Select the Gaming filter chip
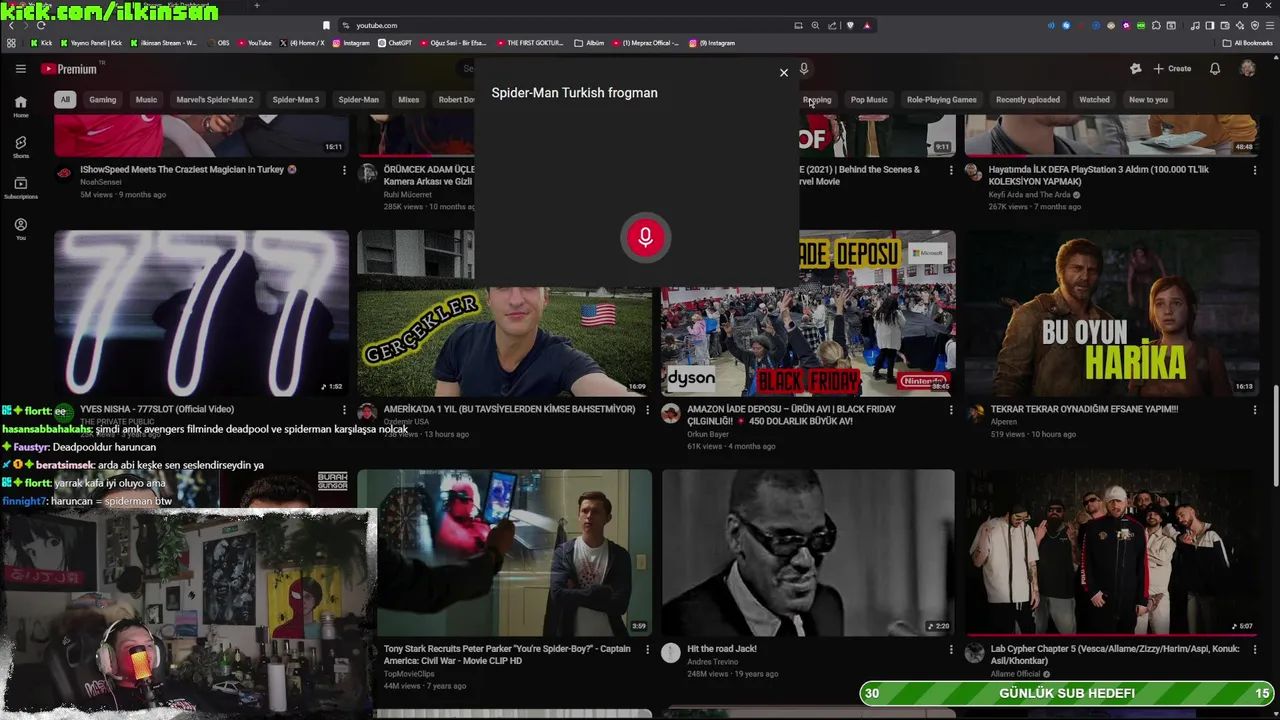 103,100
